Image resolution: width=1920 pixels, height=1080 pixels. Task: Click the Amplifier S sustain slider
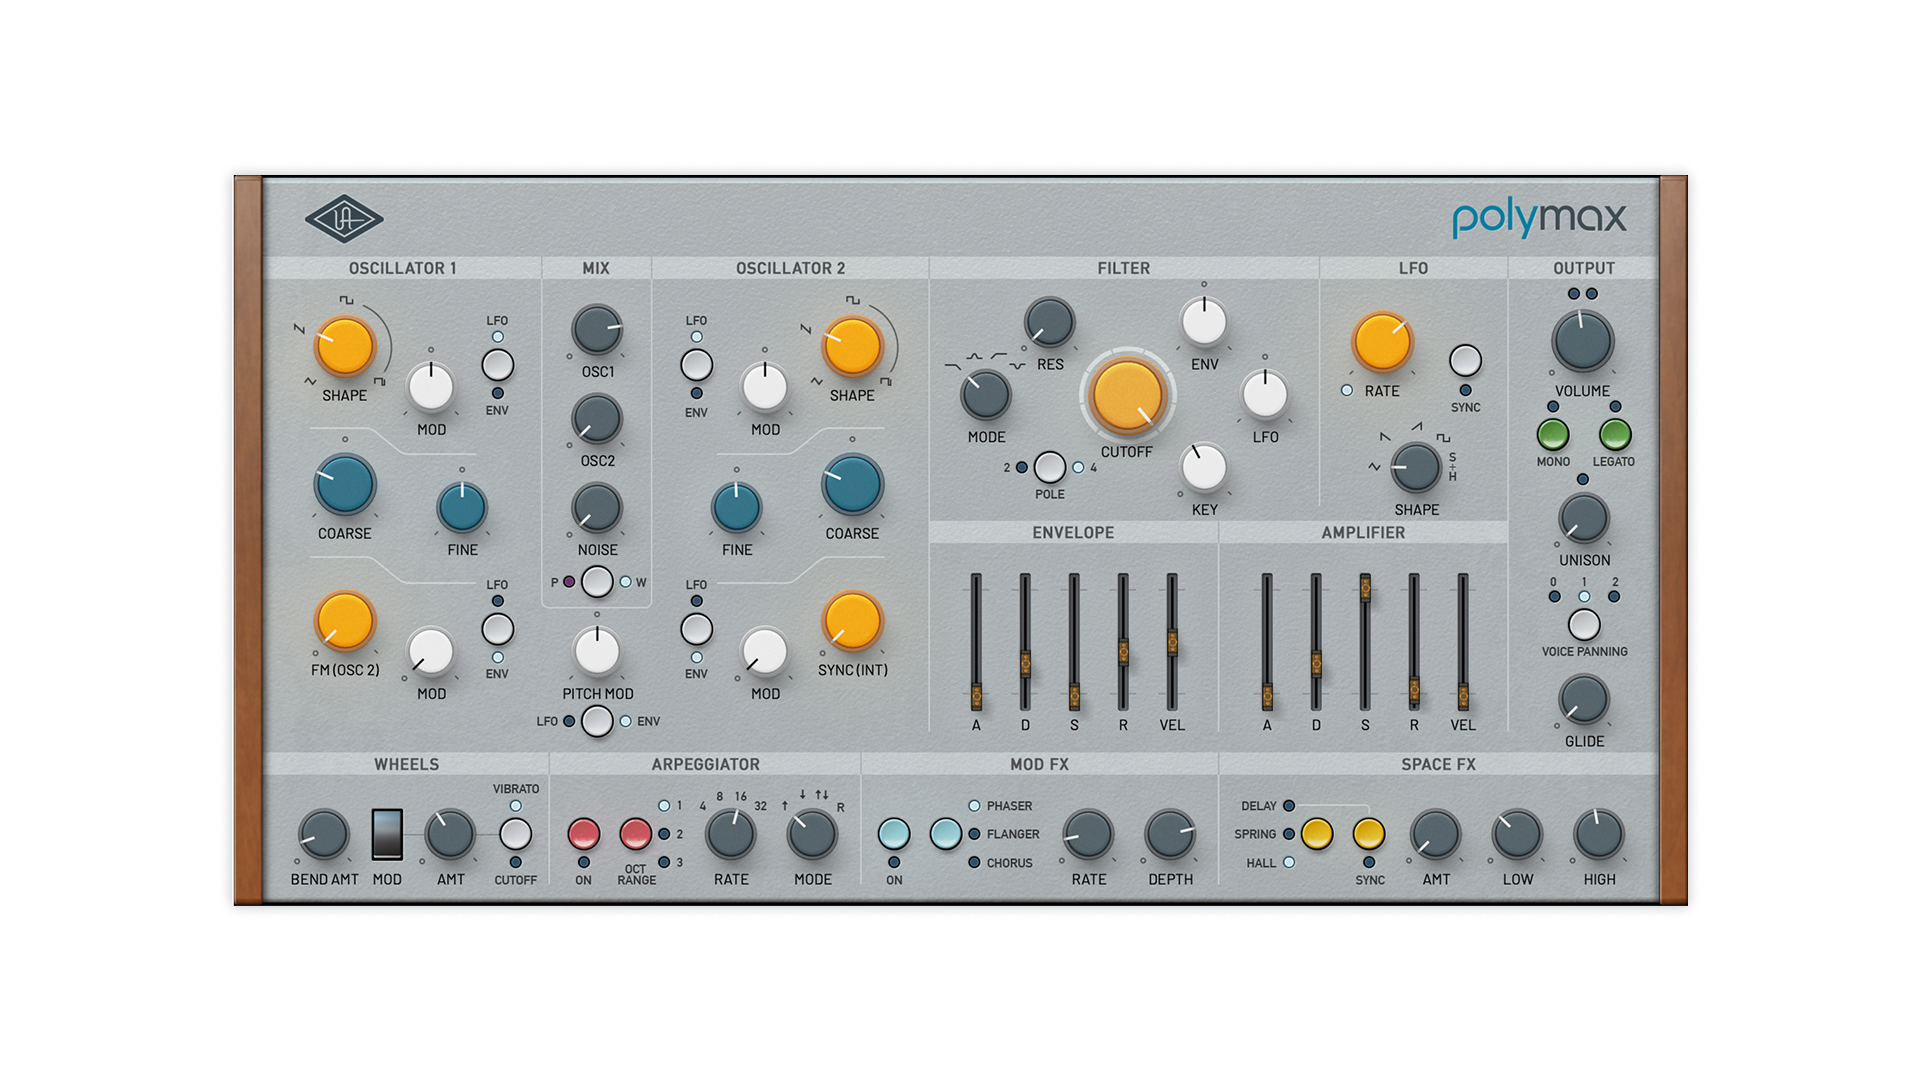pyautogui.click(x=1365, y=589)
